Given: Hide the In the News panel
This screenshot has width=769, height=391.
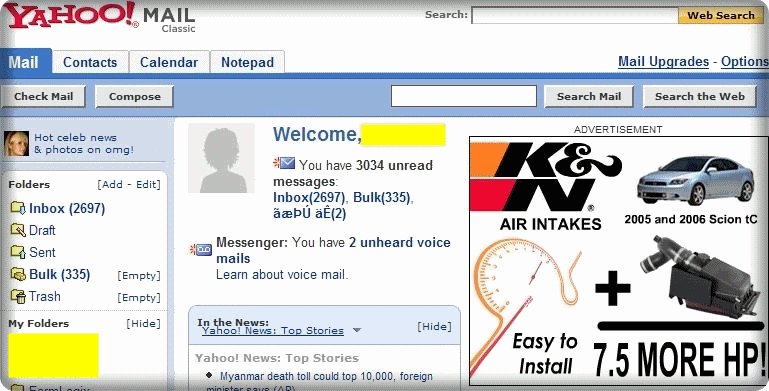Looking at the screenshot, I should click(434, 327).
